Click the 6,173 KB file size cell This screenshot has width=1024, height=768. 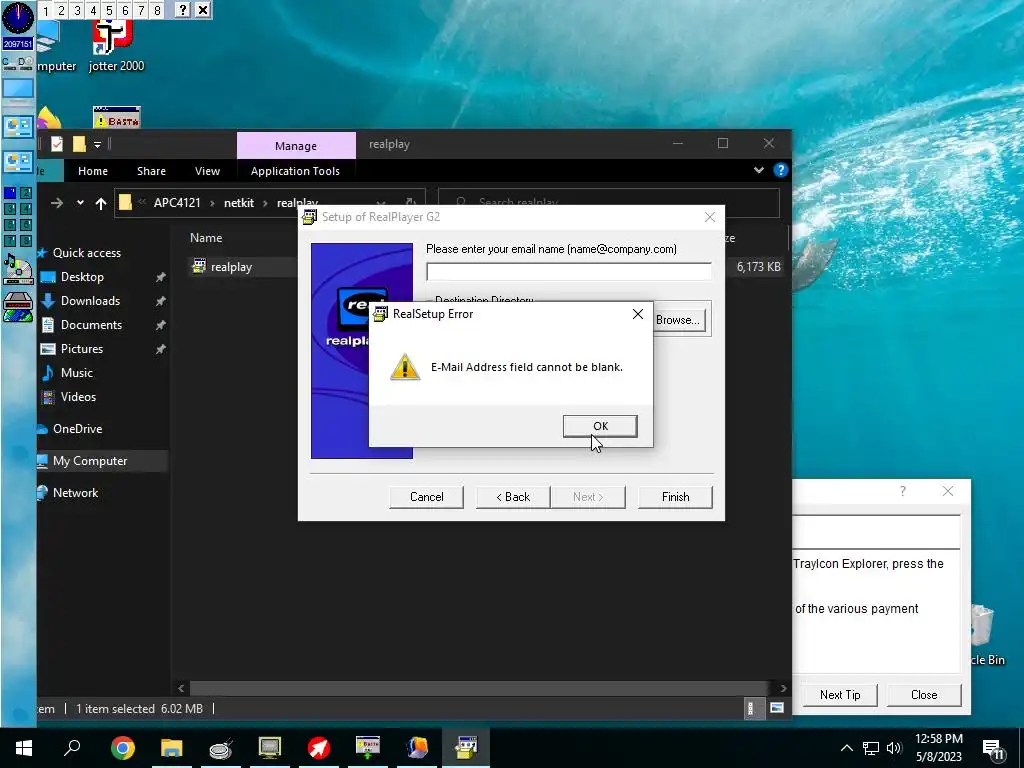pyautogui.click(x=758, y=266)
